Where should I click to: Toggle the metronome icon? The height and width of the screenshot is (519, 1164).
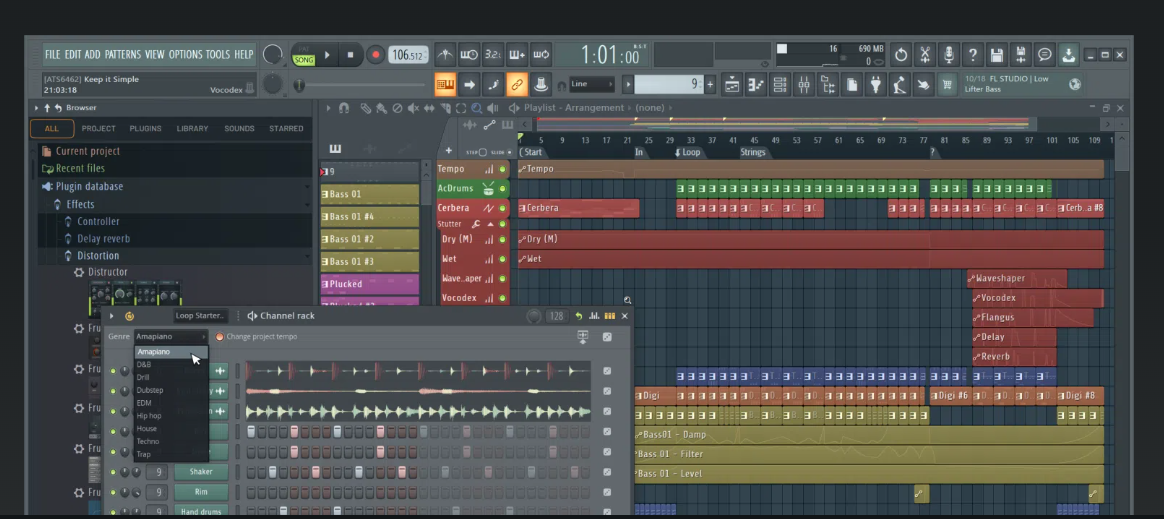[445, 55]
